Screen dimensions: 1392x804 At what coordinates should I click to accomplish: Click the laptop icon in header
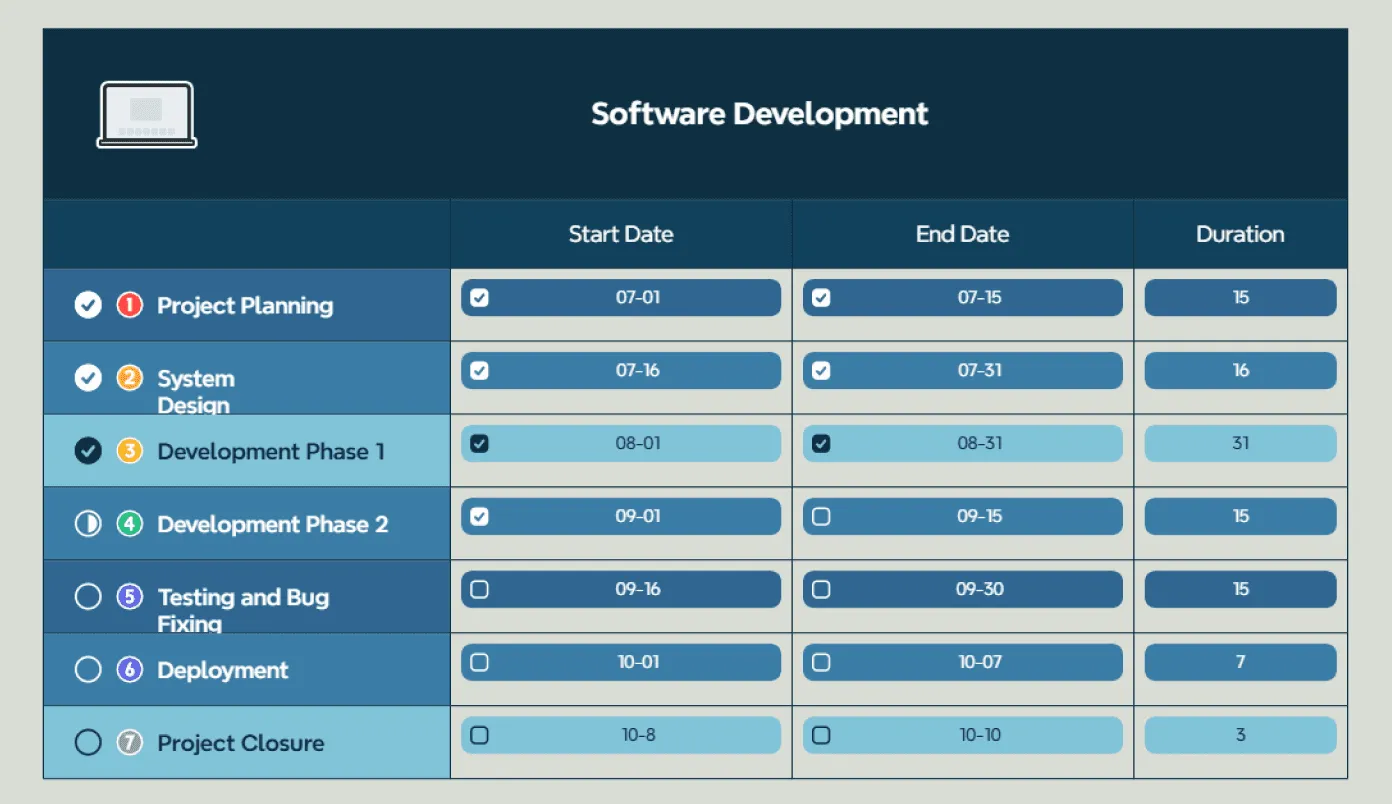click(x=147, y=115)
